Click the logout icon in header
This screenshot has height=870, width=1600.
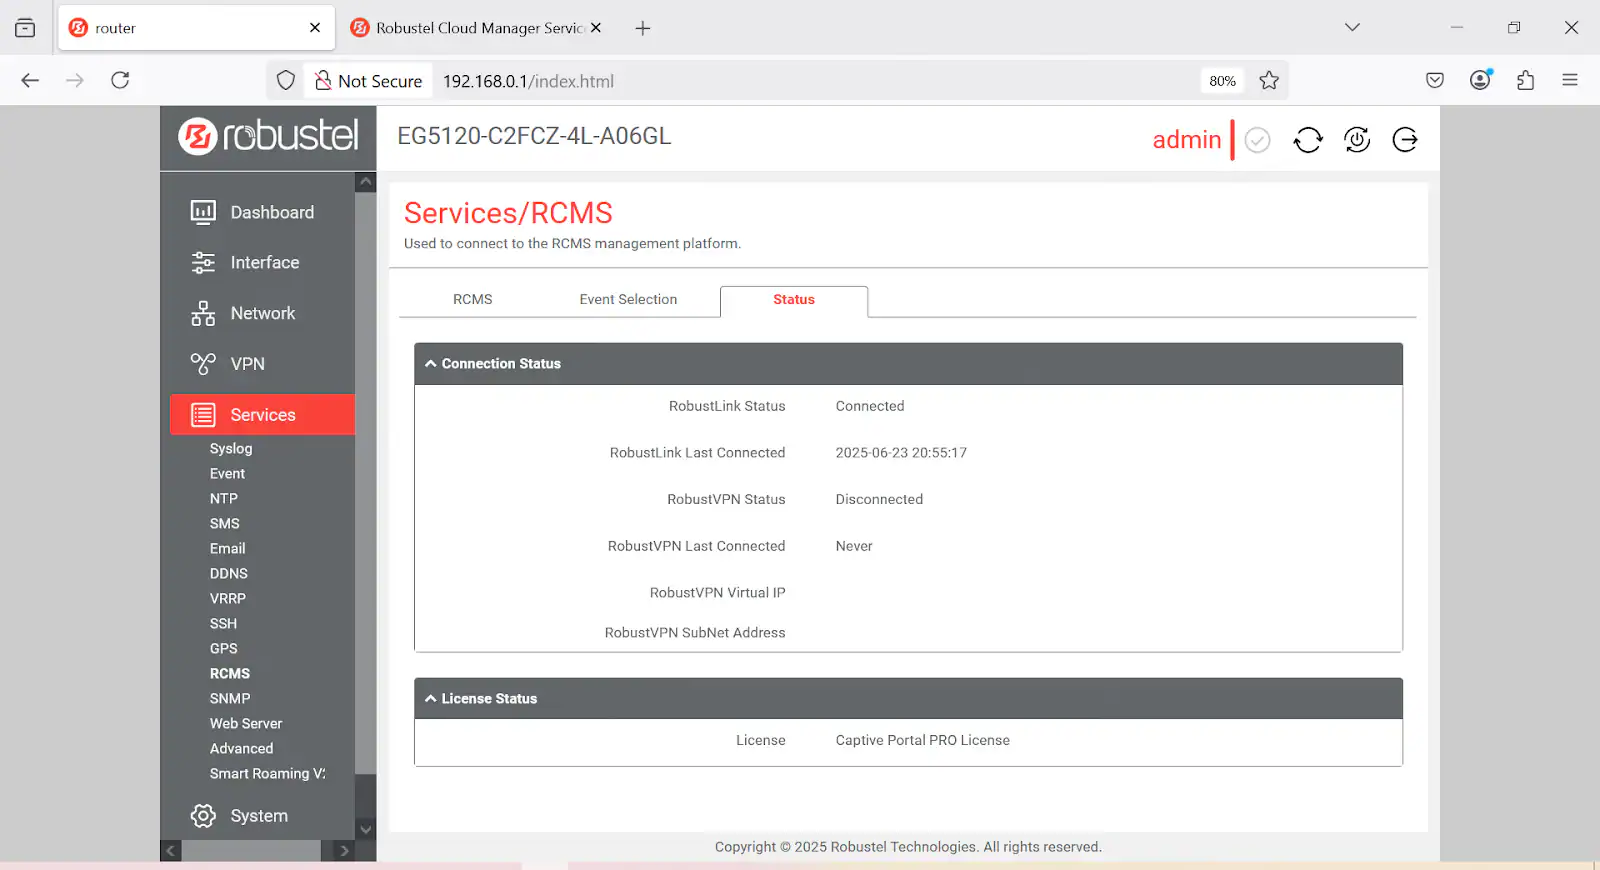click(1405, 140)
